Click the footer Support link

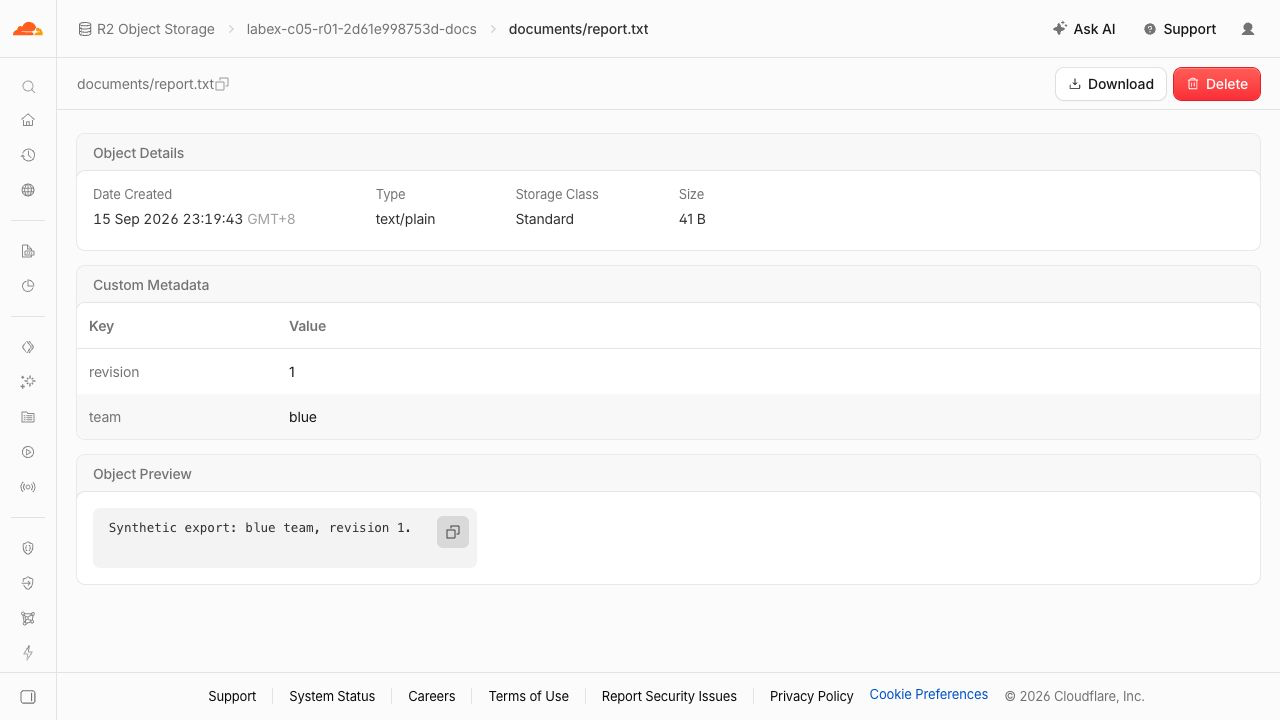(x=232, y=696)
